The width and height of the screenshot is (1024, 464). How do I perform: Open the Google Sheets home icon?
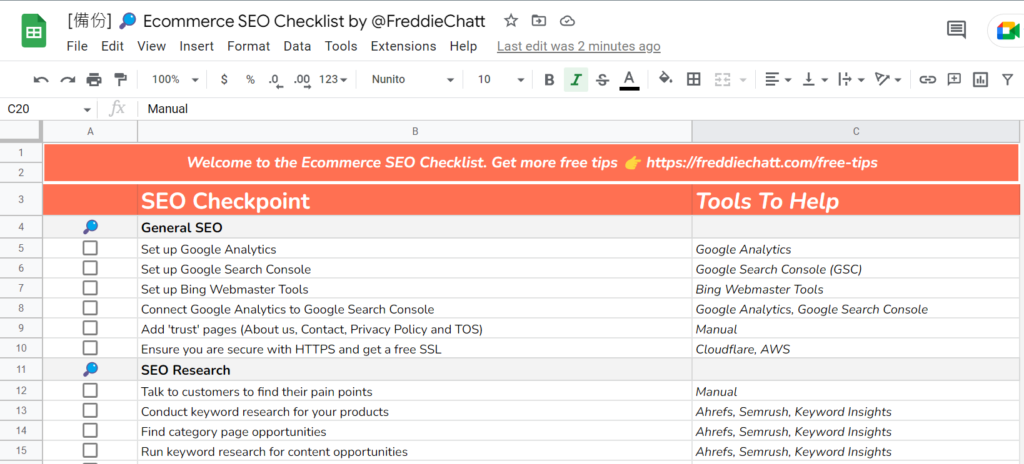(33, 31)
